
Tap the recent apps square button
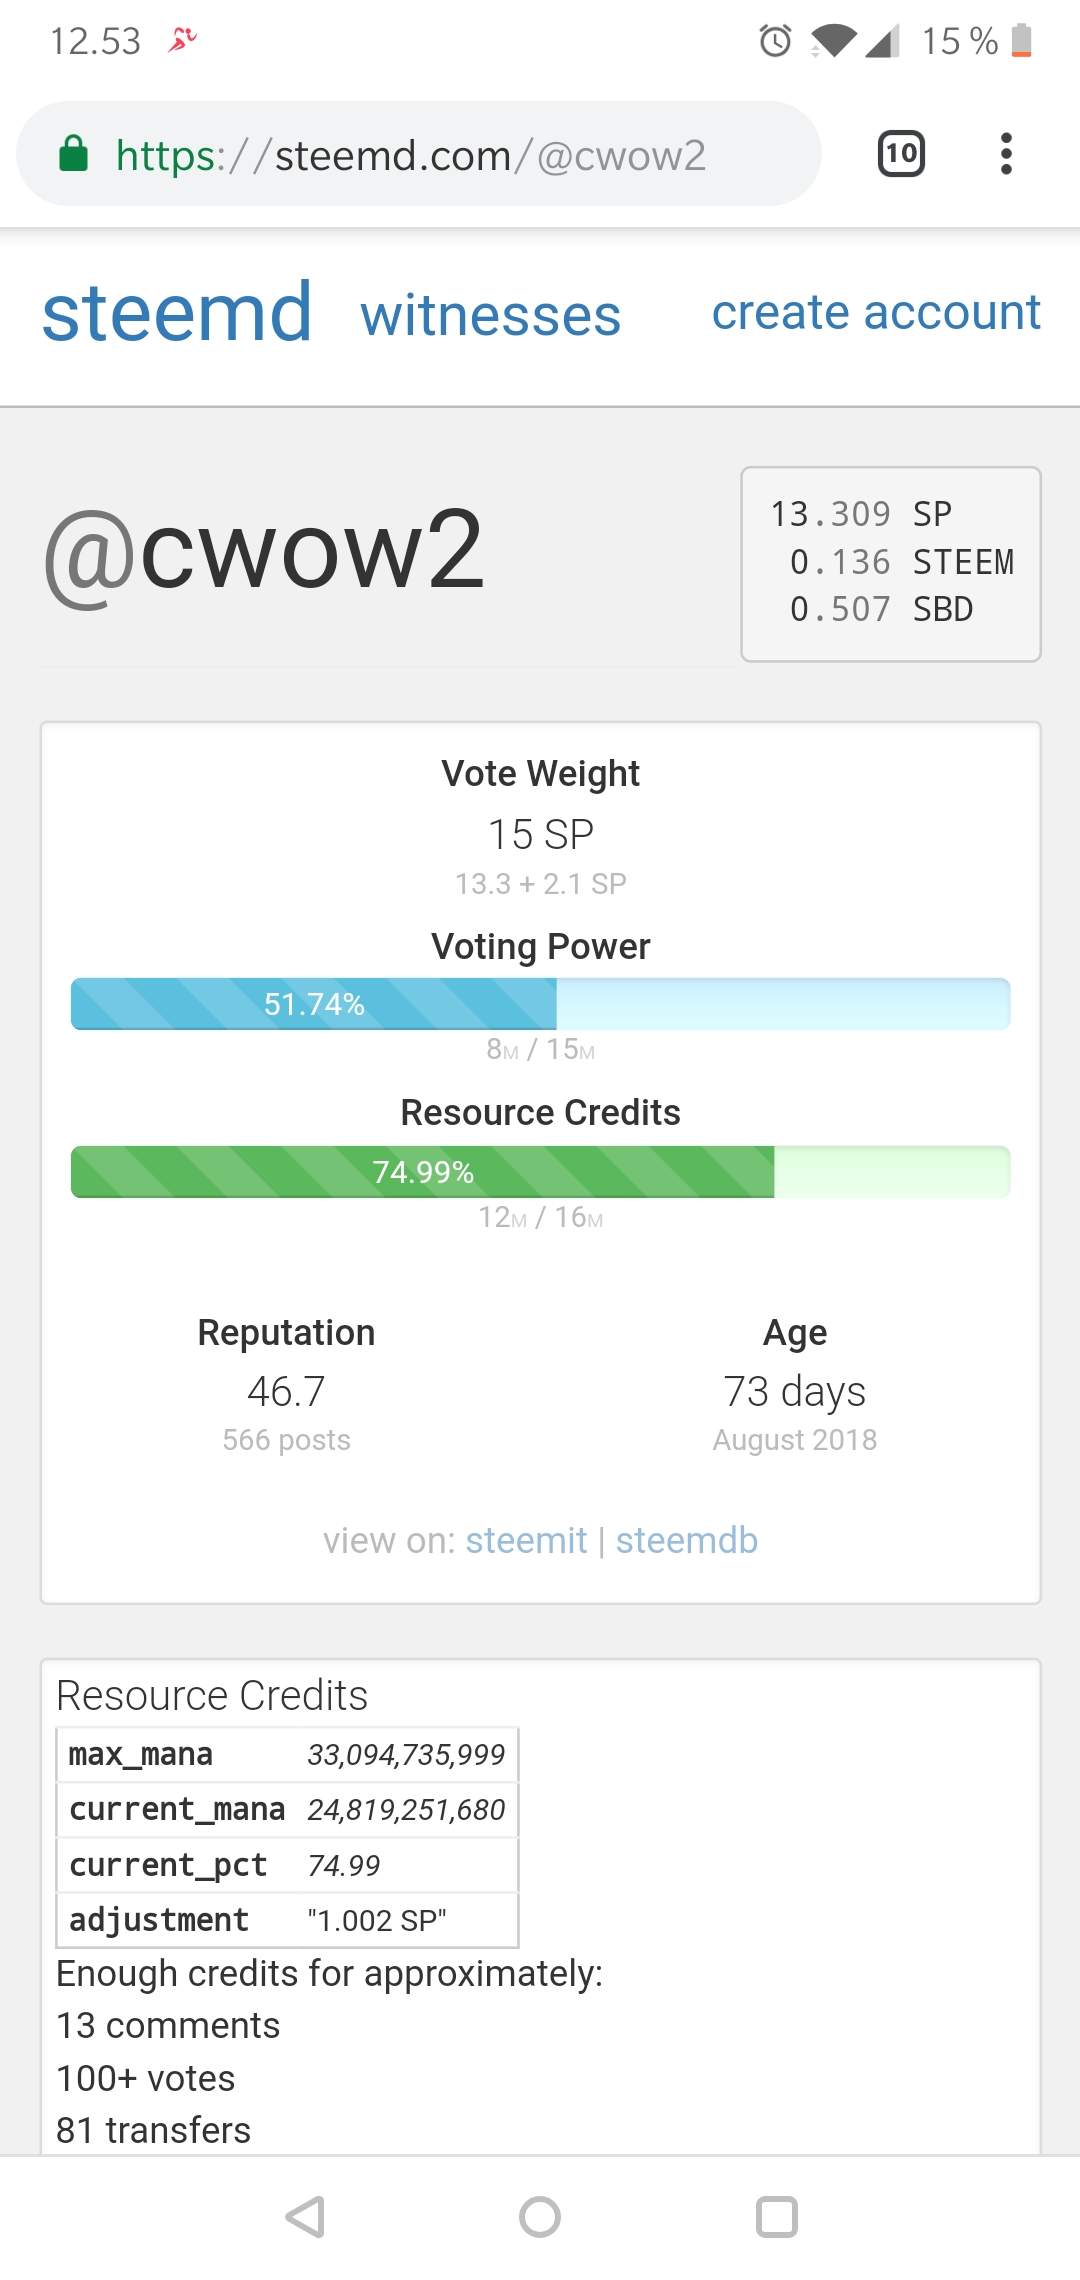pos(776,2217)
